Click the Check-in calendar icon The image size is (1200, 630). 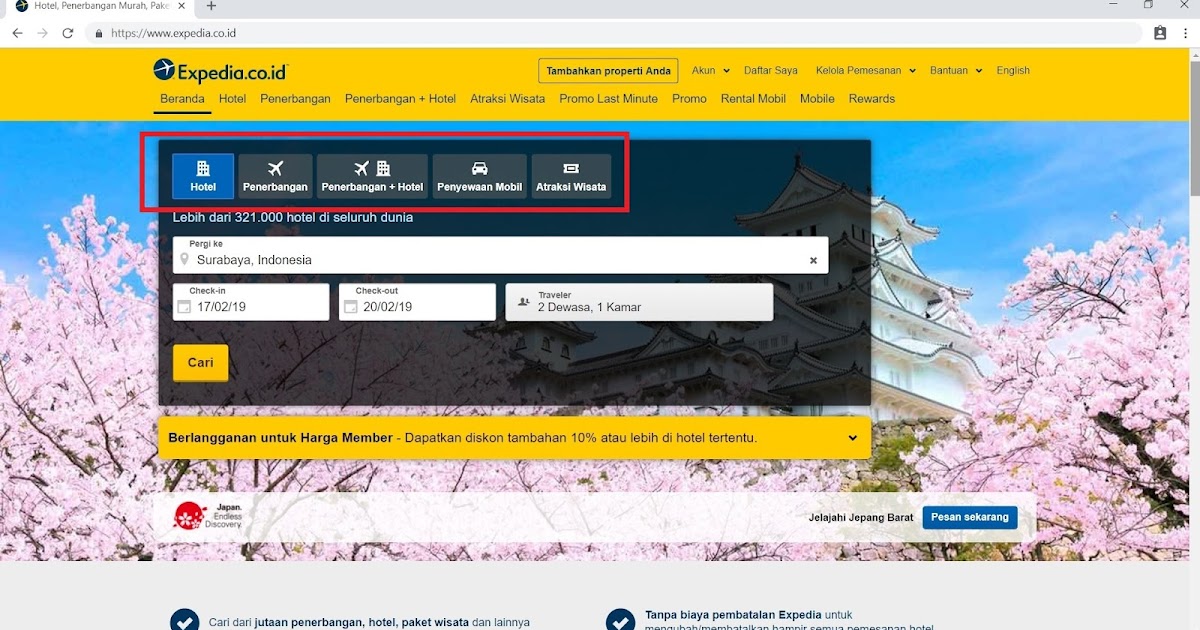pyautogui.click(x=184, y=307)
